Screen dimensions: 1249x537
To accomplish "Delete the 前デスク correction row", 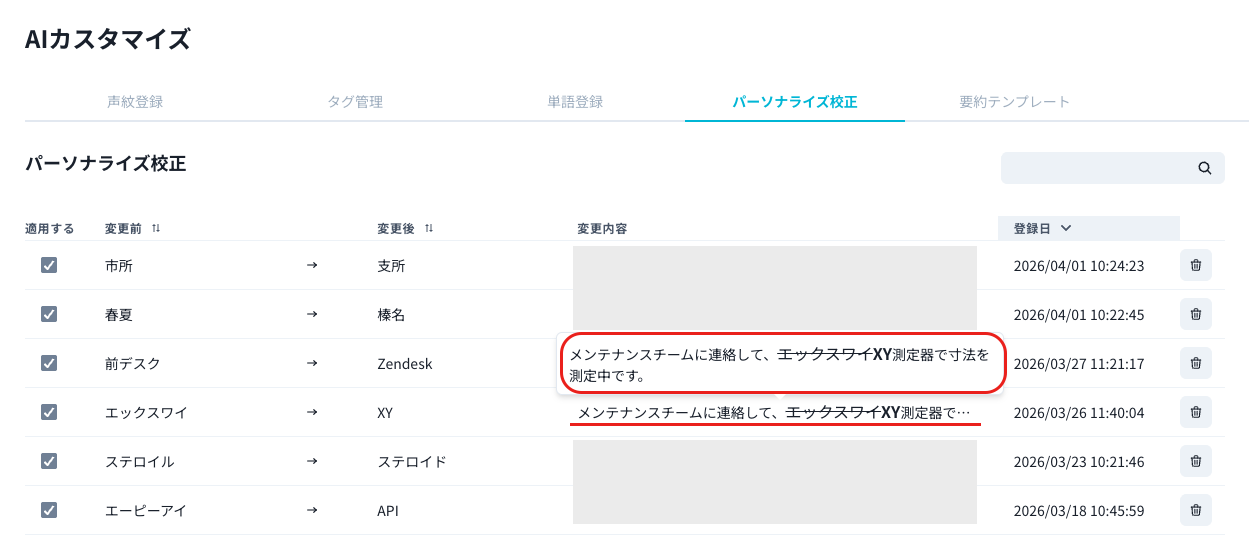I will tap(1195, 363).
